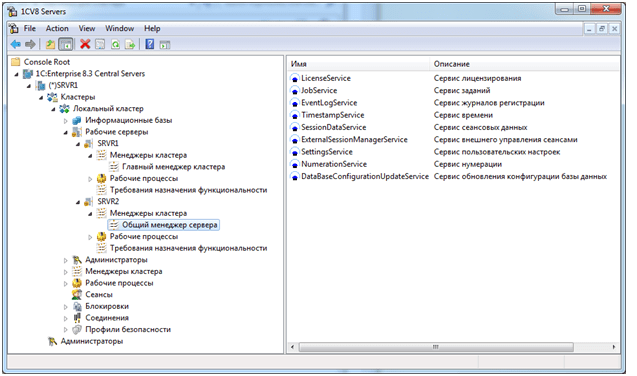This screenshot has width=637, height=376.
Task: Click the Профили безопасности shield icon
Action: [77, 329]
